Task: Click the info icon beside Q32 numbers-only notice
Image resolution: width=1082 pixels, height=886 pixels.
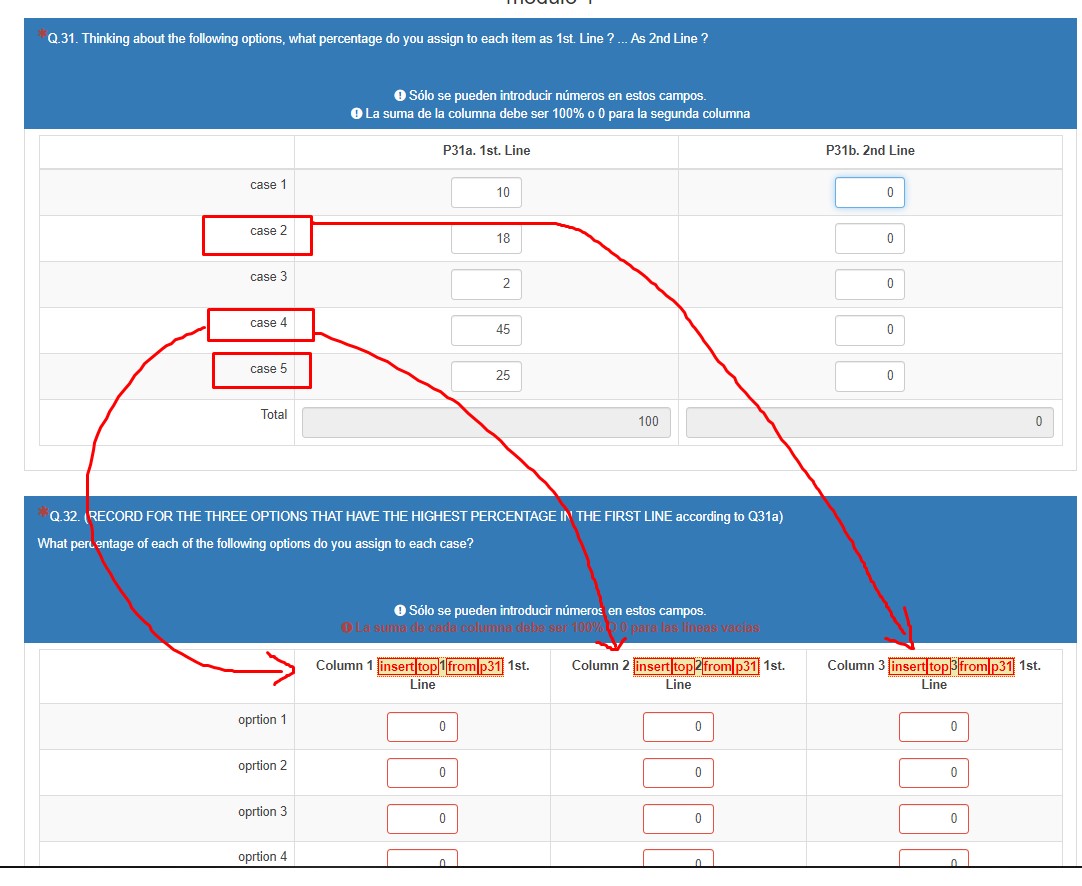Action: (x=400, y=610)
